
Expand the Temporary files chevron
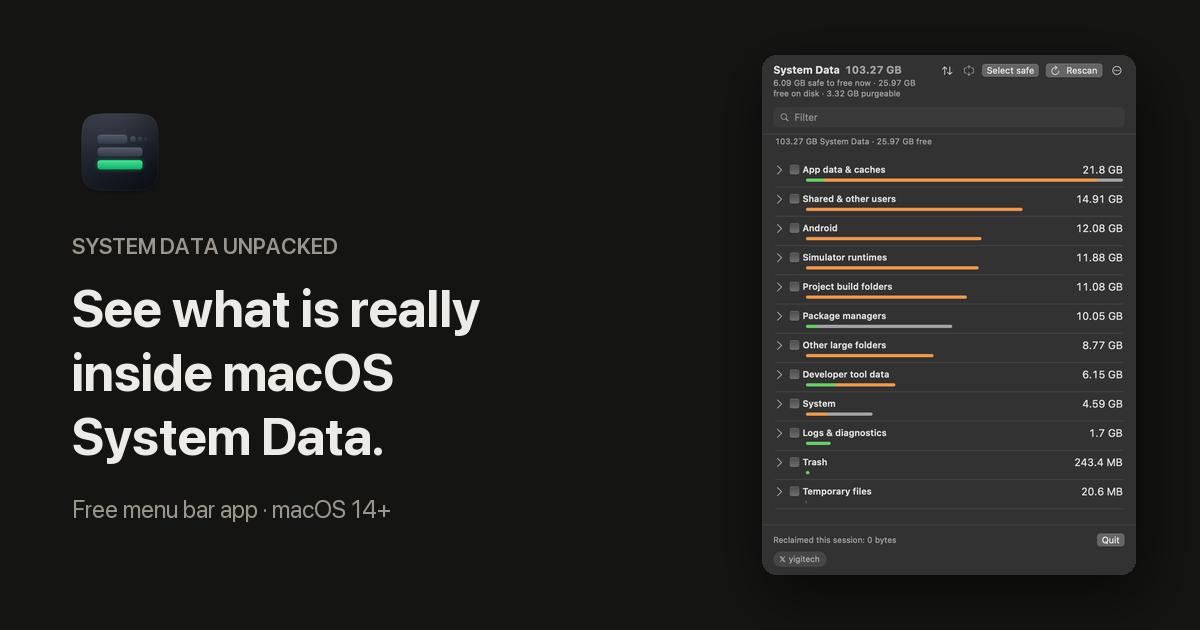coord(779,491)
